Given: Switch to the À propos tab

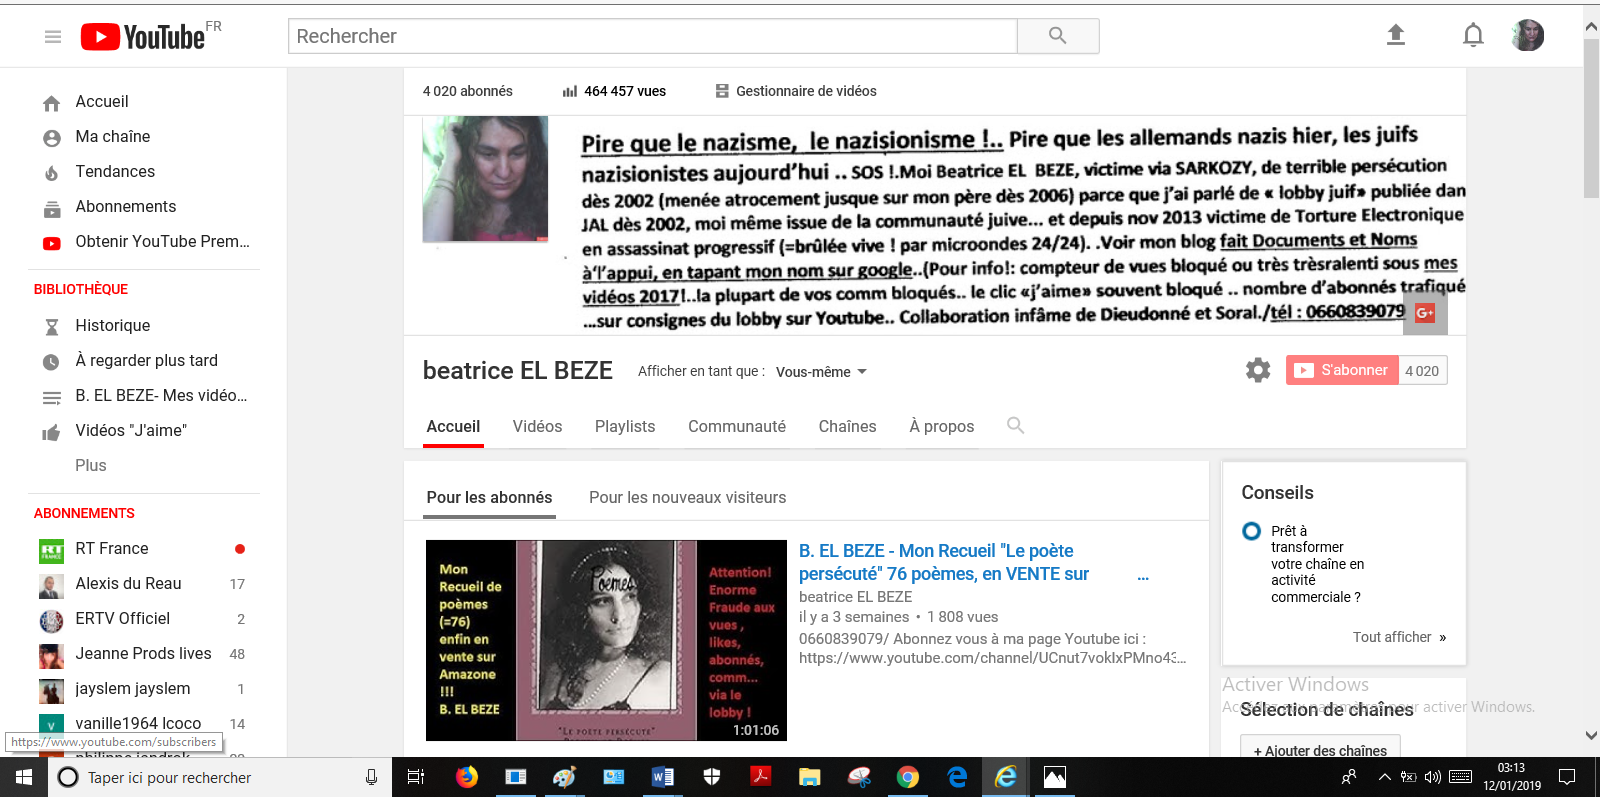Looking at the screenshot, I should click(942, 427).
